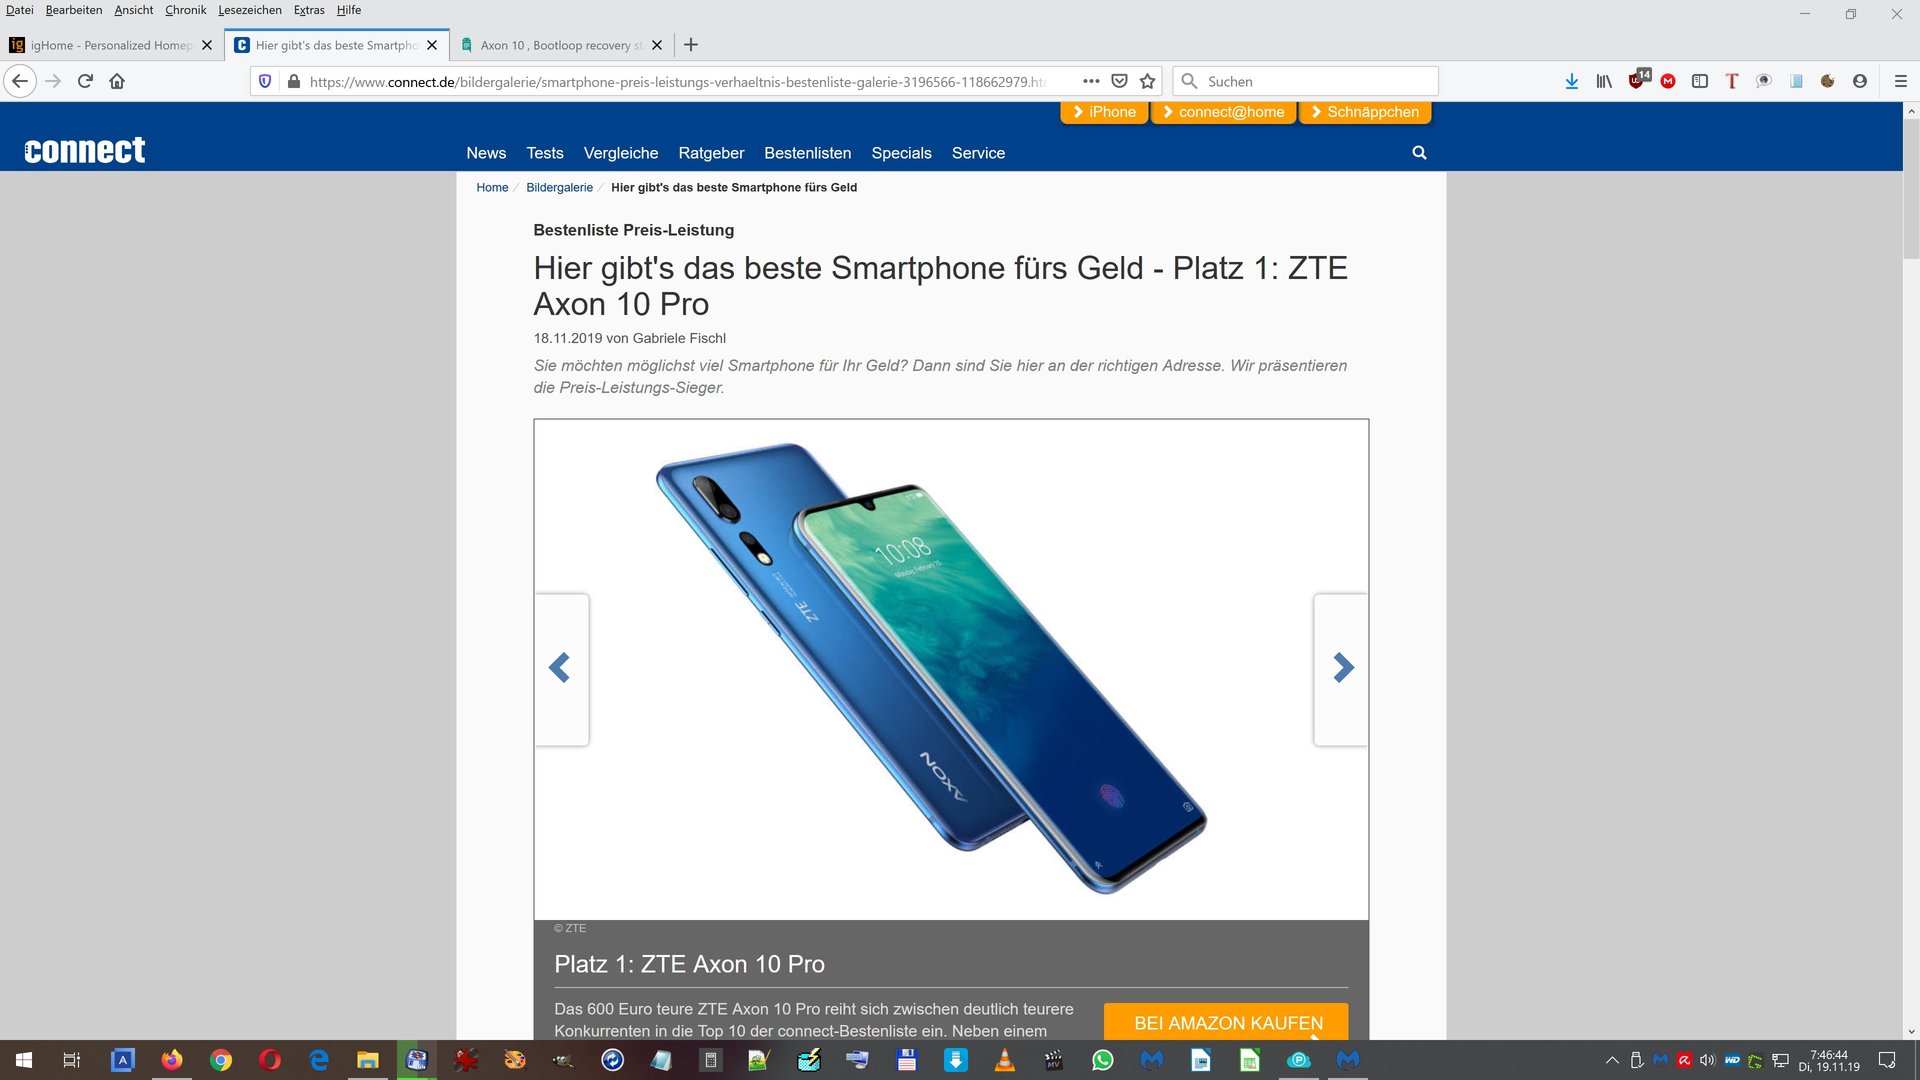Image resolution: width=1920 pixels, height=1080 pixels.
Task: Click the connect site logo
Action: click(x=84, y=150)
